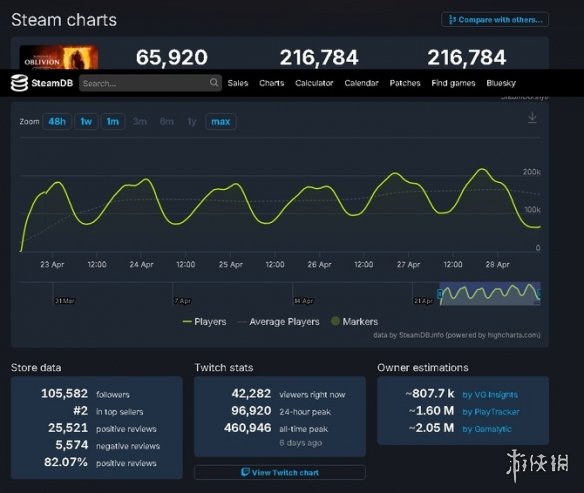This screenshot has height=493, width=584.
Task: Click the 25,521 positive reviews value
Action: pyautogui.click(x=68, y=428)
